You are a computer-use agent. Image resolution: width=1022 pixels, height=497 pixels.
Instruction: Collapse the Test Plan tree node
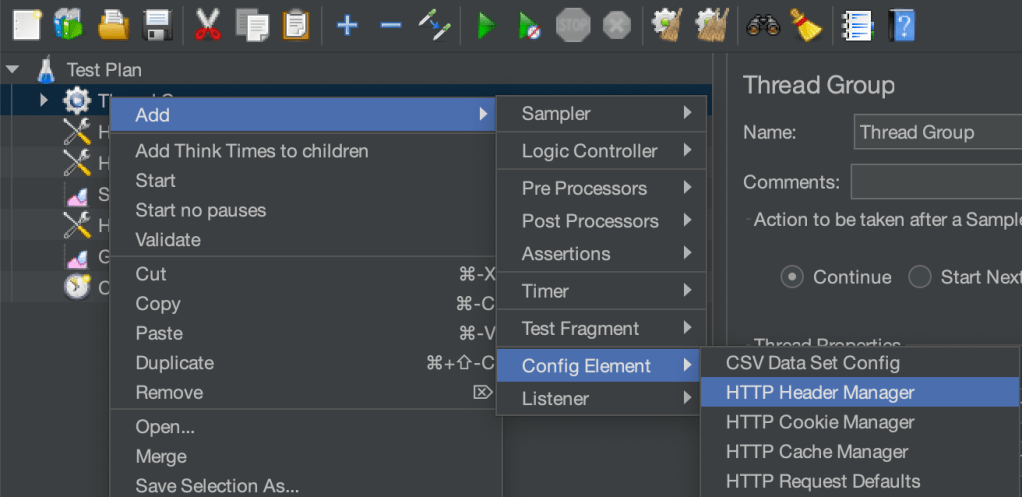coord(13,70)
